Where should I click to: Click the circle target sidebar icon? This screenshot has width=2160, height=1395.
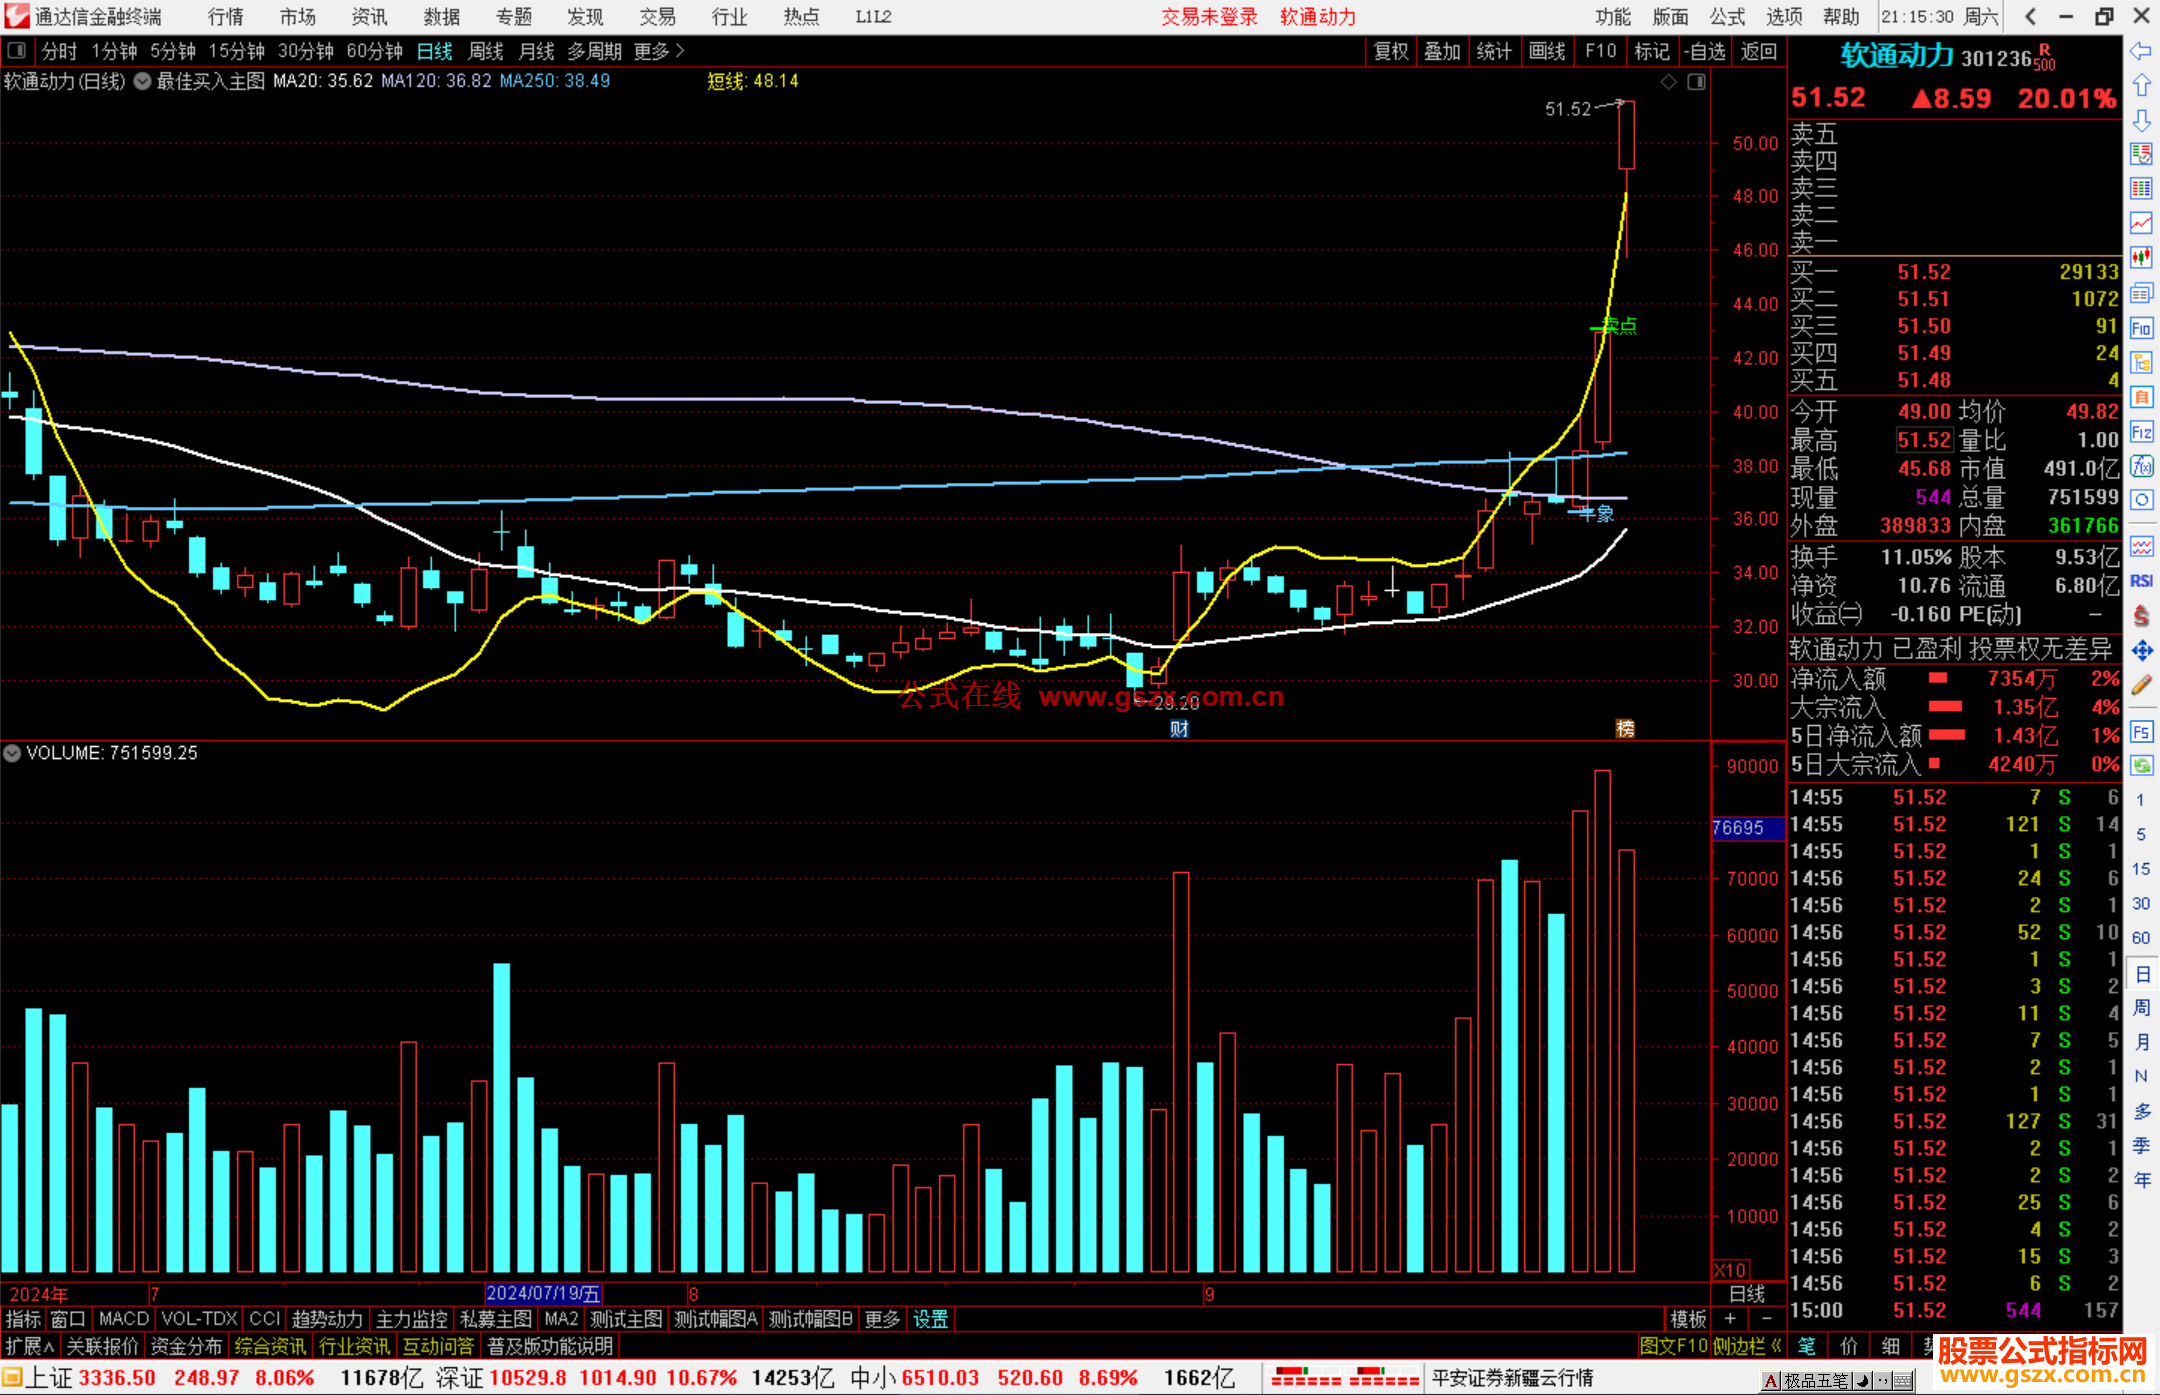(x=2141, y=500)
